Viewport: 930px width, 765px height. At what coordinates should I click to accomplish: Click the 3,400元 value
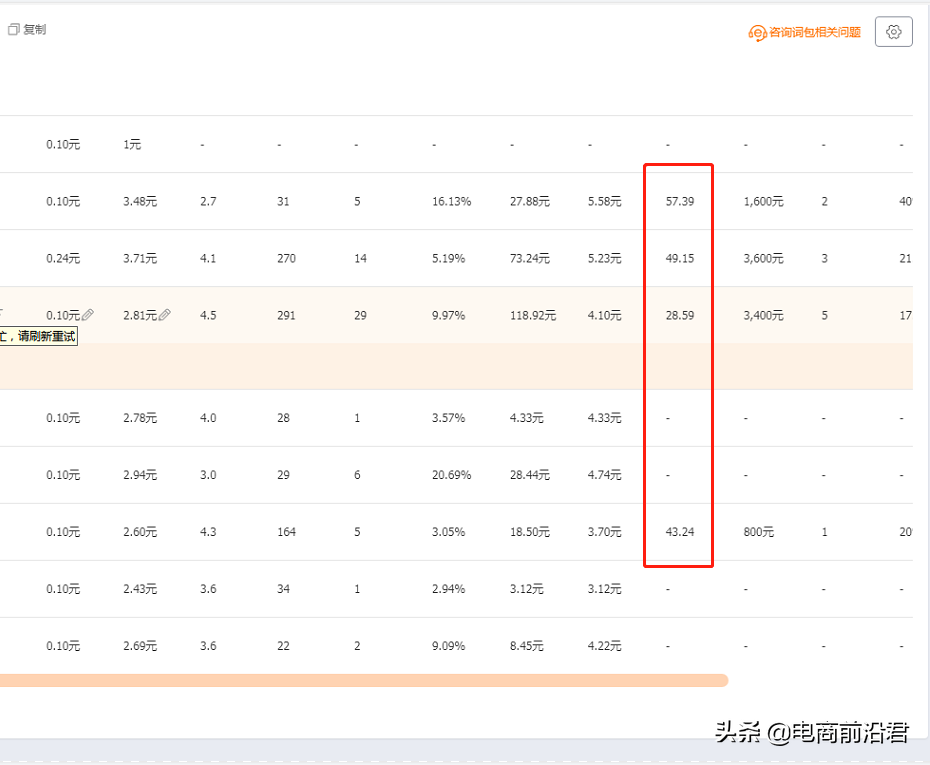point(763,315)
